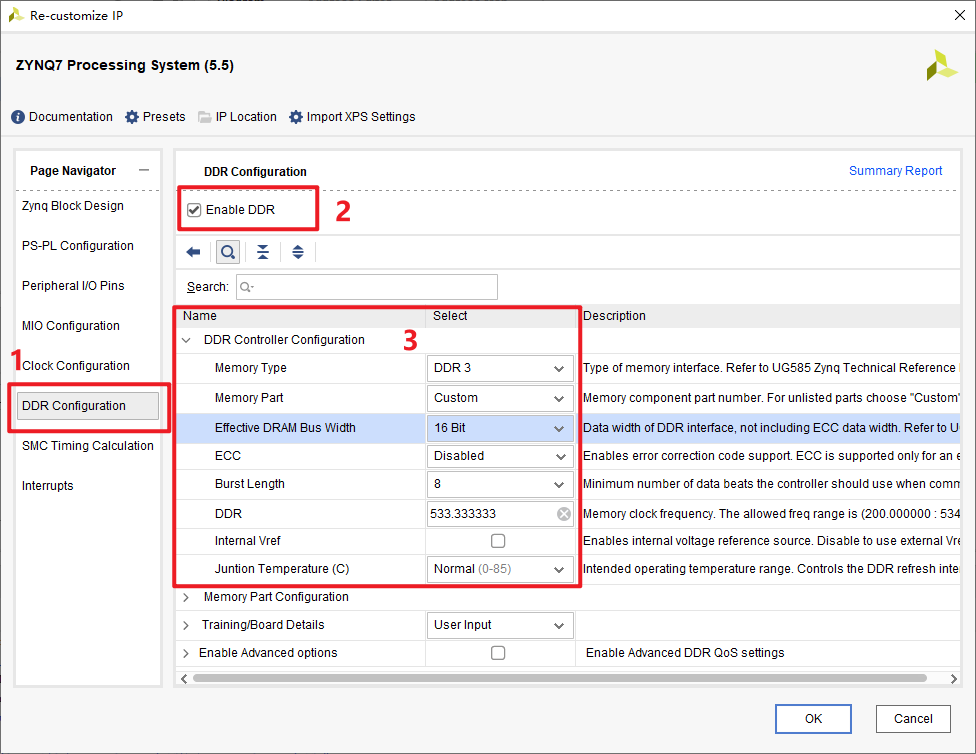
Task: Collapse the DDR Controller Configuration section
Action: click(186, 340)
